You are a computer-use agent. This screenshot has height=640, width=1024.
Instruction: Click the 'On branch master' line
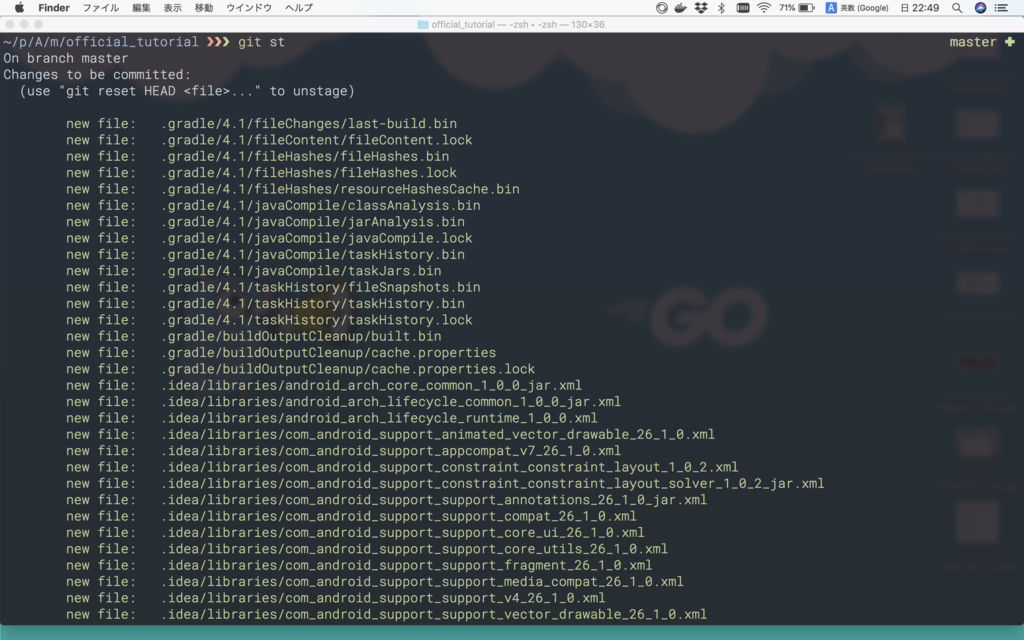tap(66, 58)
